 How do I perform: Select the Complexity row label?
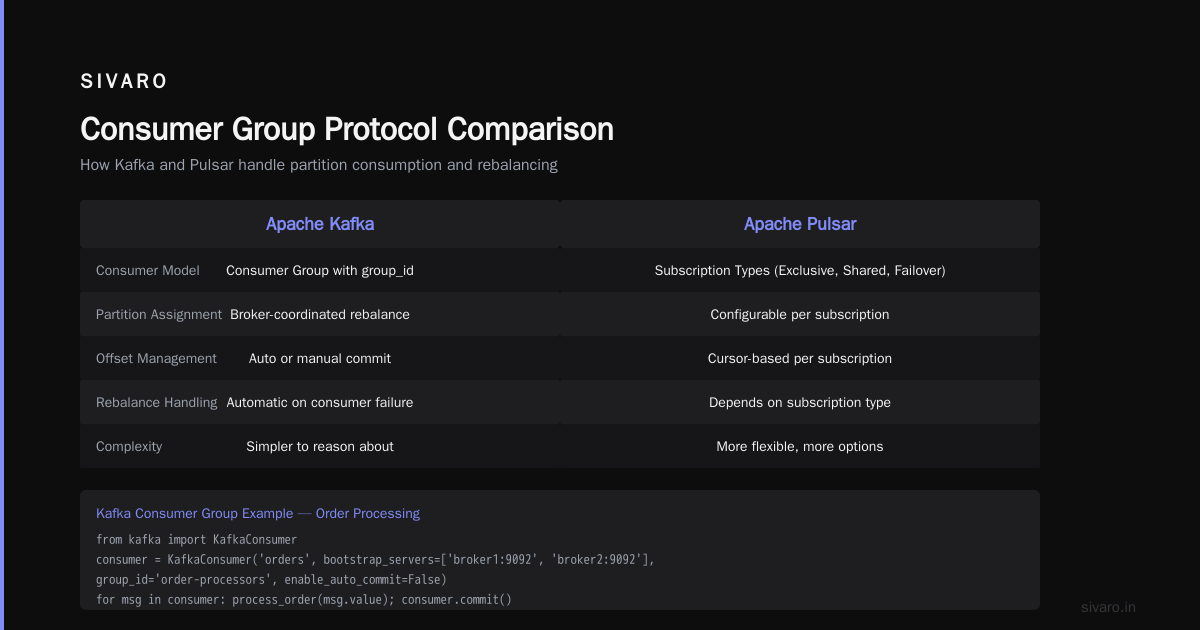(129, 446)
